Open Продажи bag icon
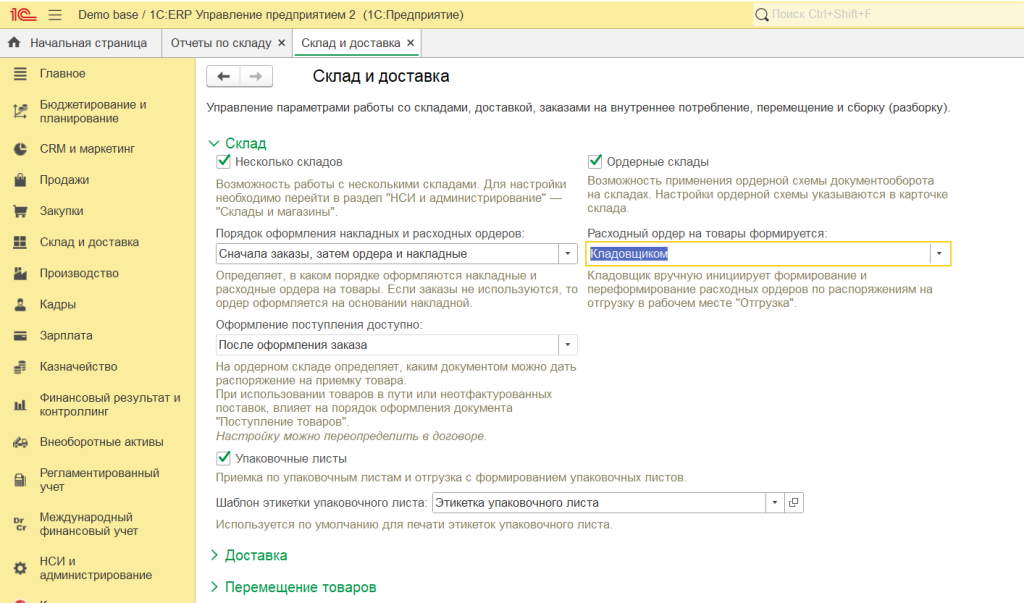This screenshot has width=1024, height=603. [20, 180]
